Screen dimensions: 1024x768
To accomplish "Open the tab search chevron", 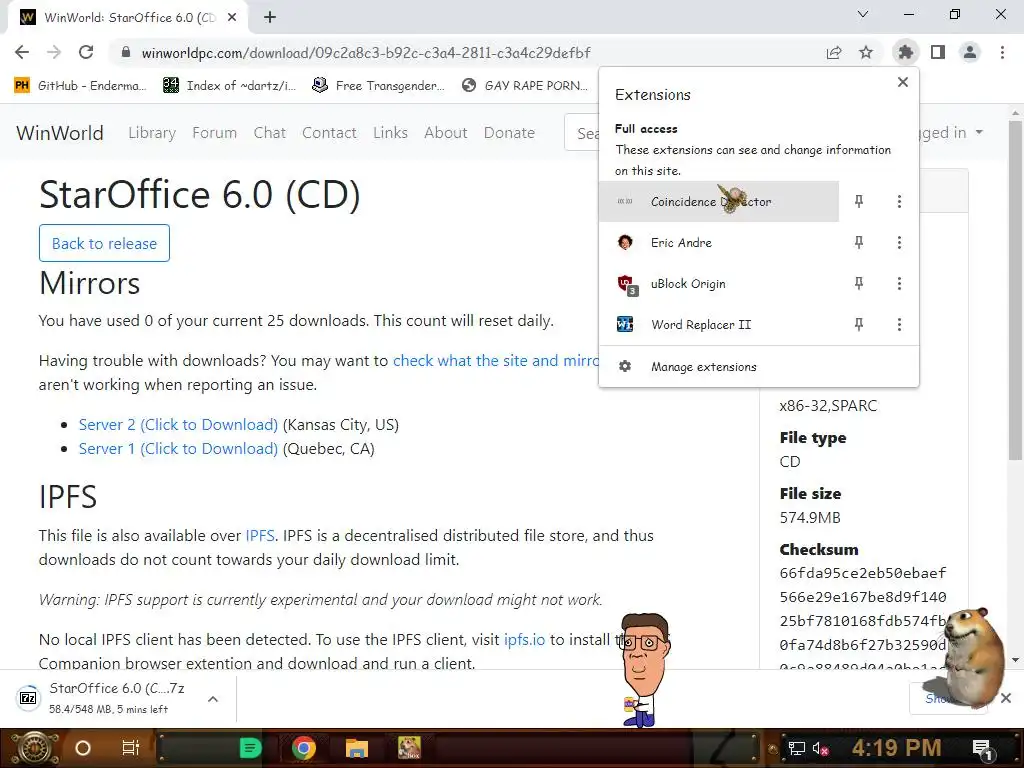I will click(863, 14).
